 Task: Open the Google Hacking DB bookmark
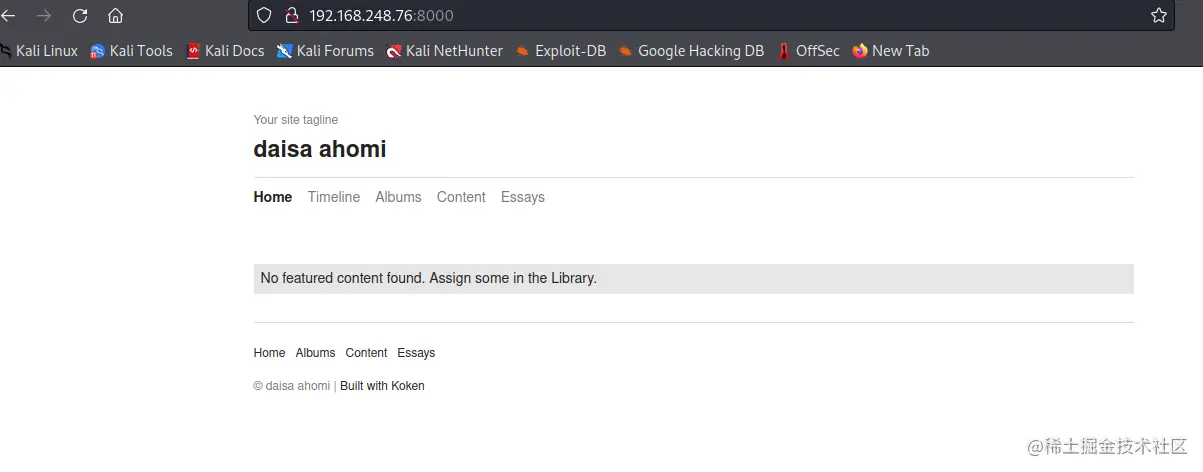[x=691, y=50]
